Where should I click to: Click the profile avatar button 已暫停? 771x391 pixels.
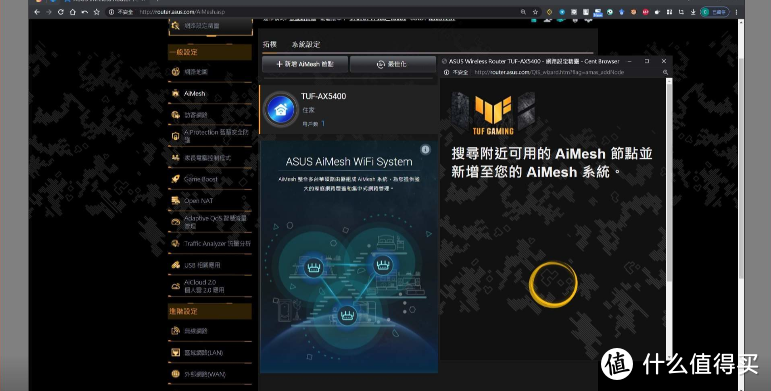714,12
